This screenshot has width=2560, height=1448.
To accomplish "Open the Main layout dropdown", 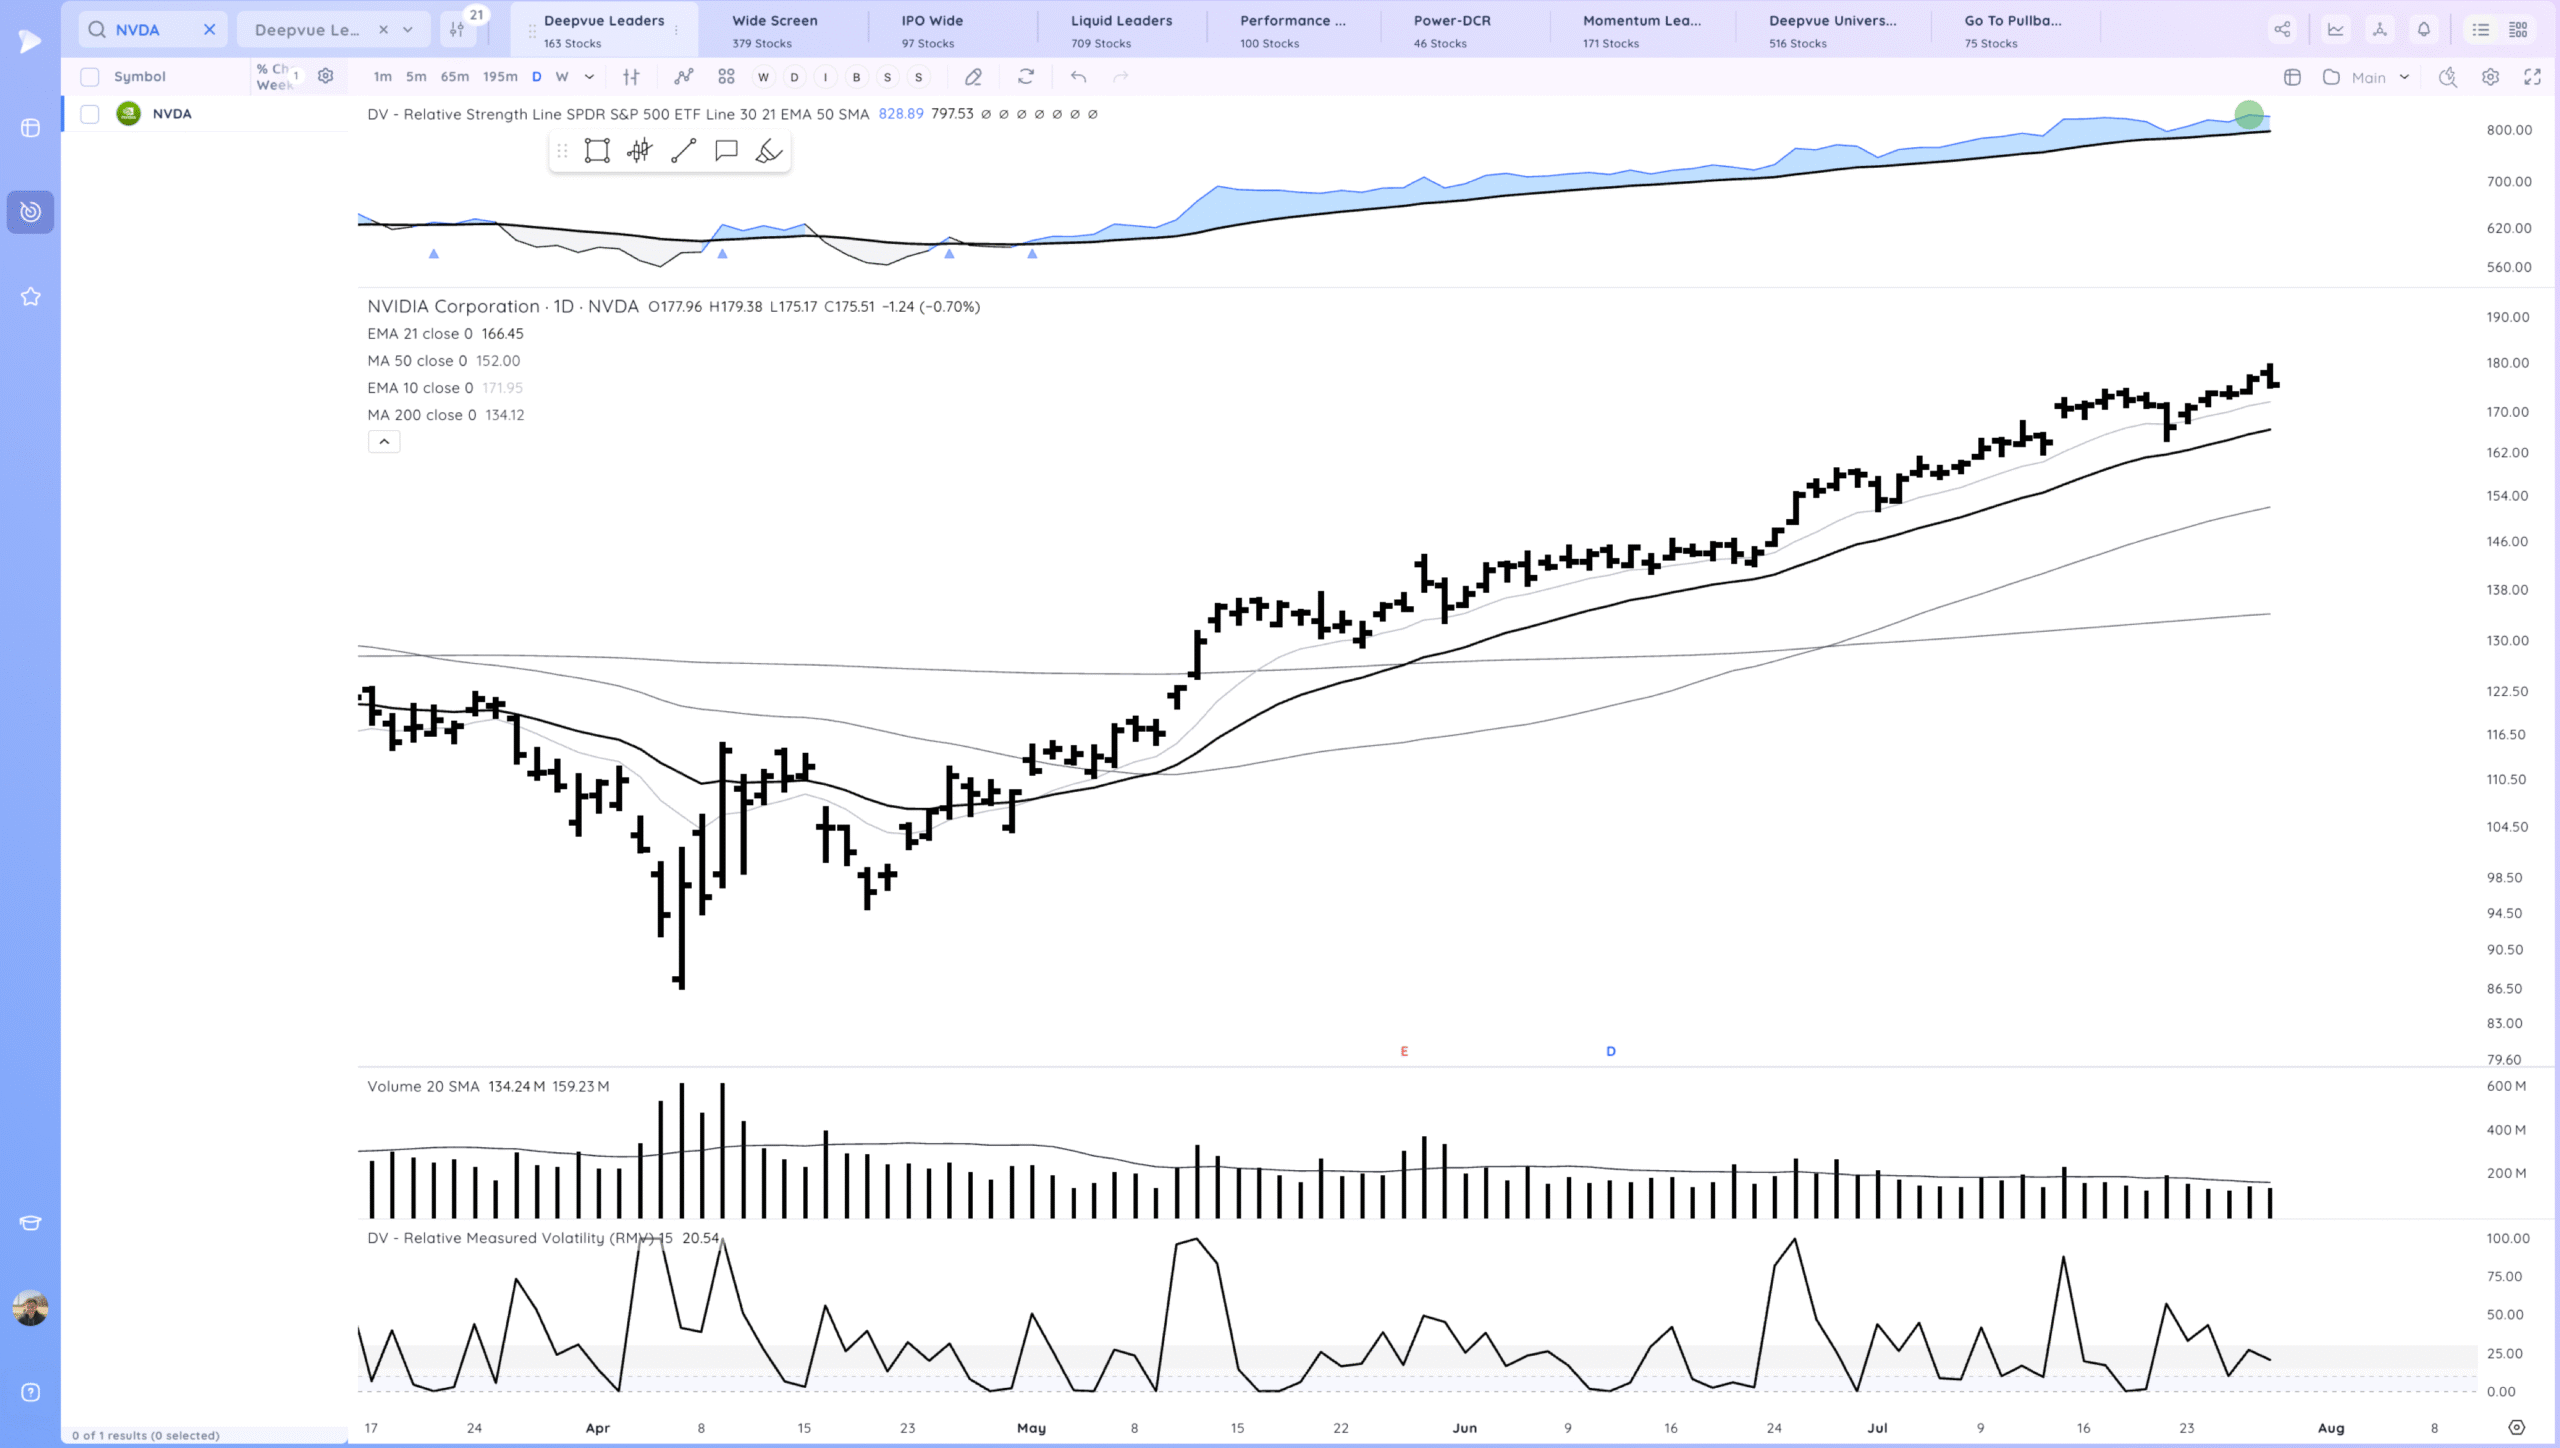I will [2368, 77].
